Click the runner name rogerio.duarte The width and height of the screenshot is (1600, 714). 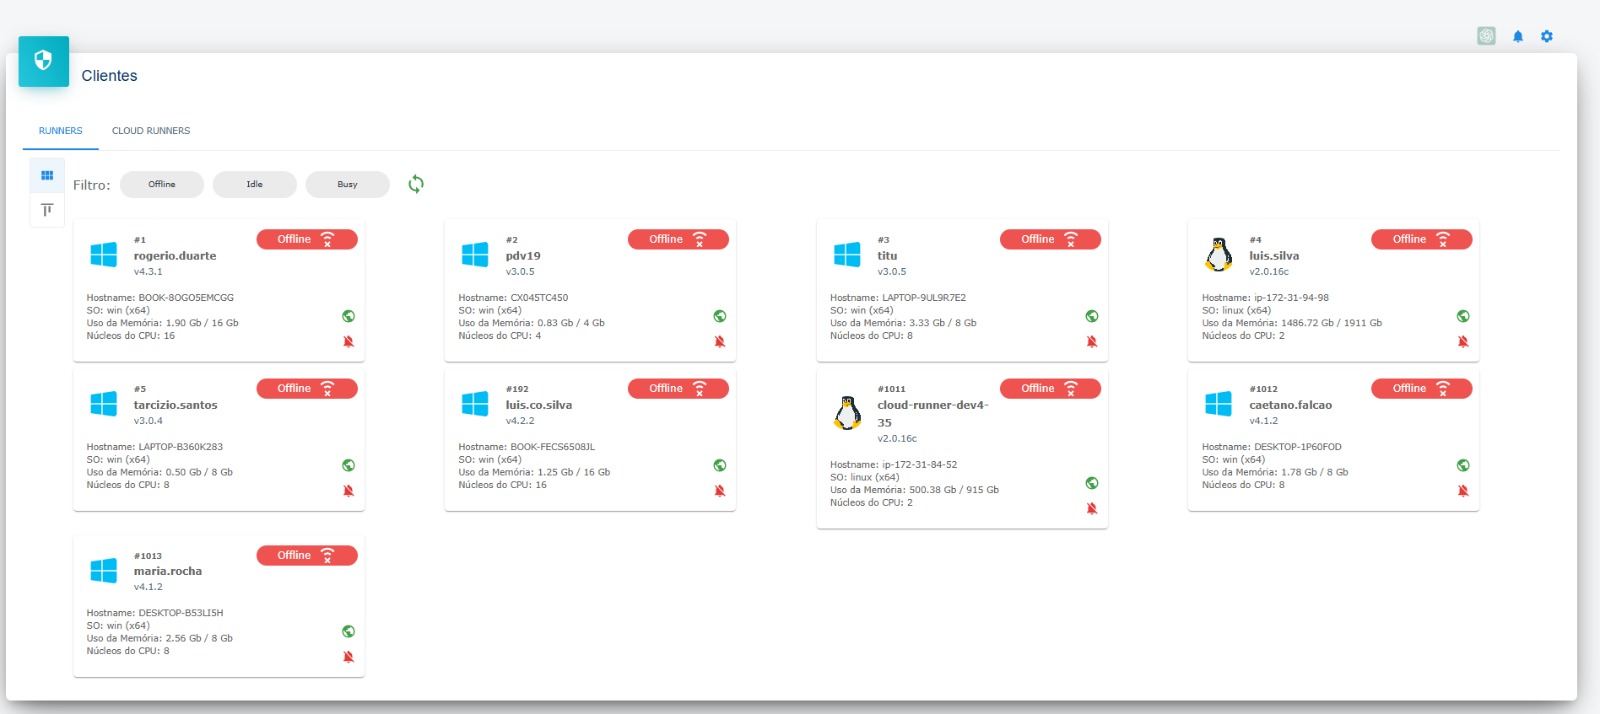tap(175, 256)
